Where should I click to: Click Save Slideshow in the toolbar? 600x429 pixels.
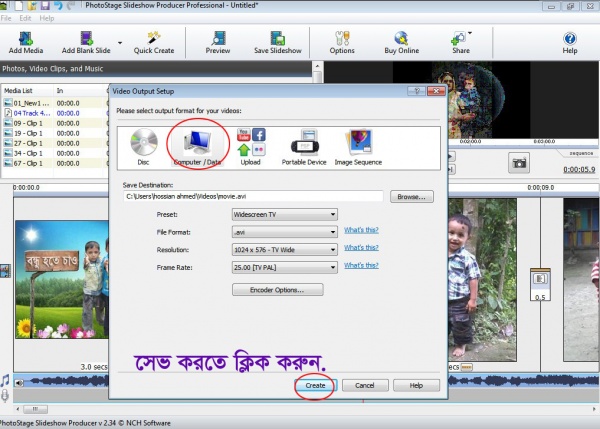(x=278, y=42)
